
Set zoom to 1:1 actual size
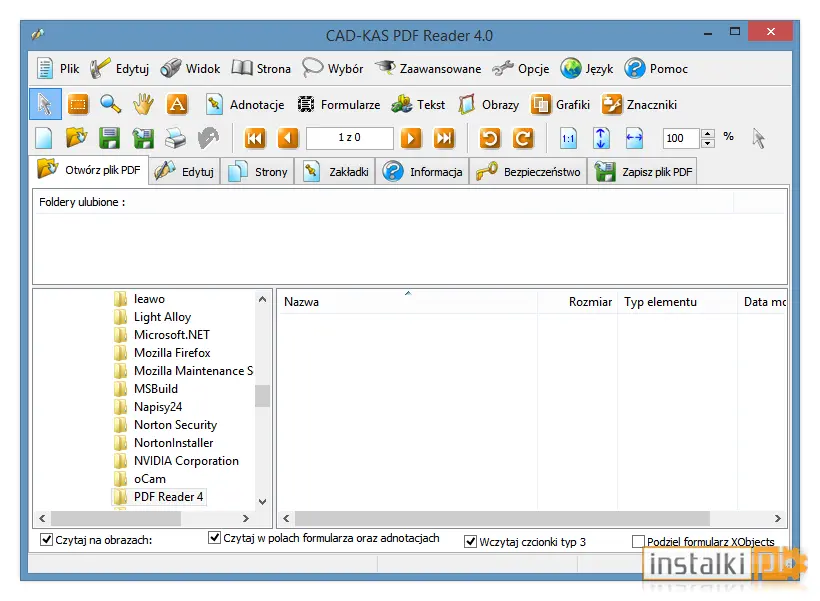[x=568, y=138]
